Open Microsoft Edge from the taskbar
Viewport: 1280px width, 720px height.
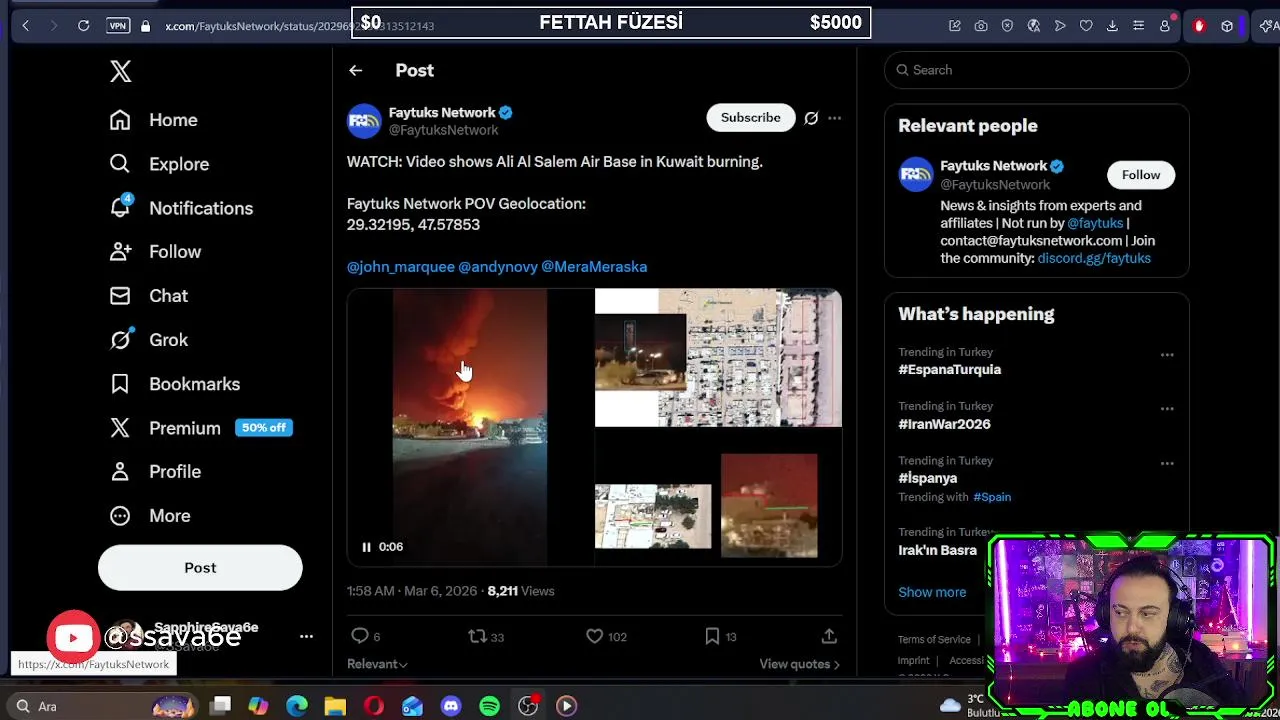[297, 706]
